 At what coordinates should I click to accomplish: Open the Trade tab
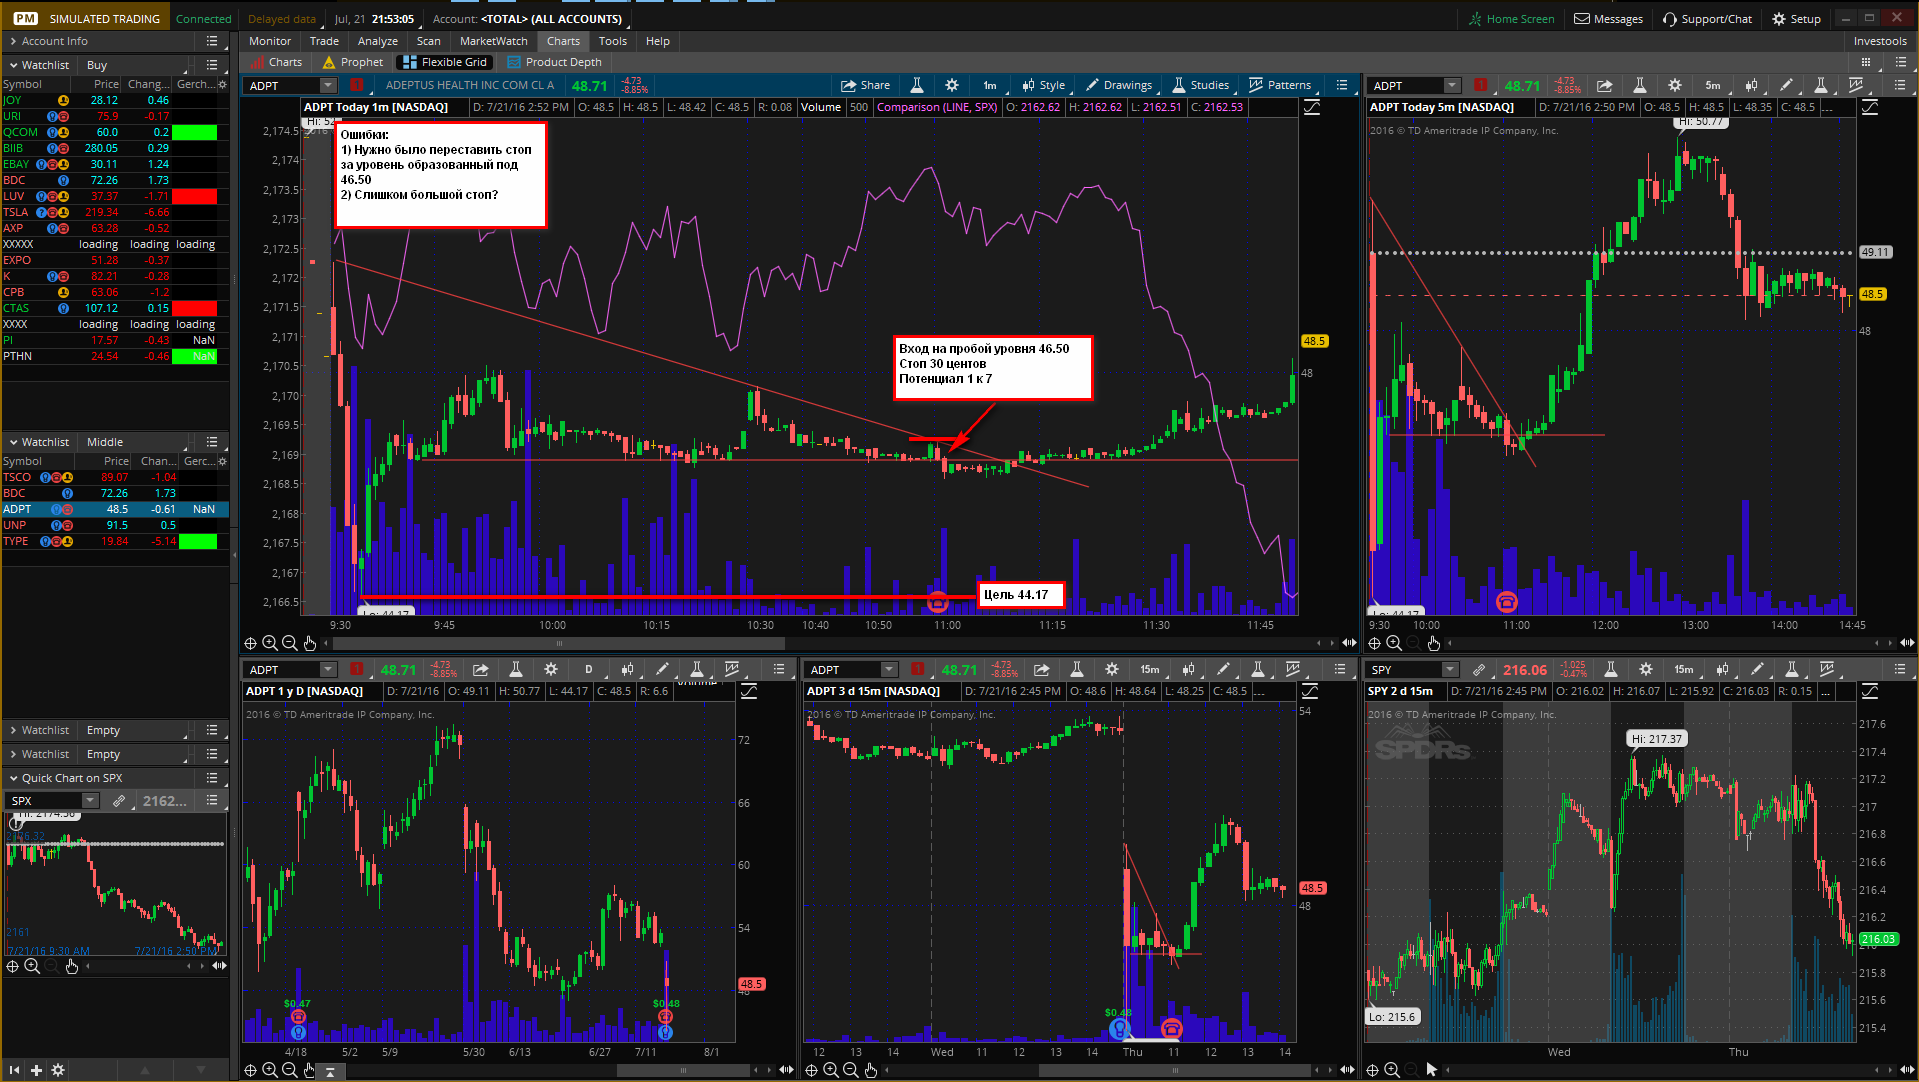[x=324, y=41]
